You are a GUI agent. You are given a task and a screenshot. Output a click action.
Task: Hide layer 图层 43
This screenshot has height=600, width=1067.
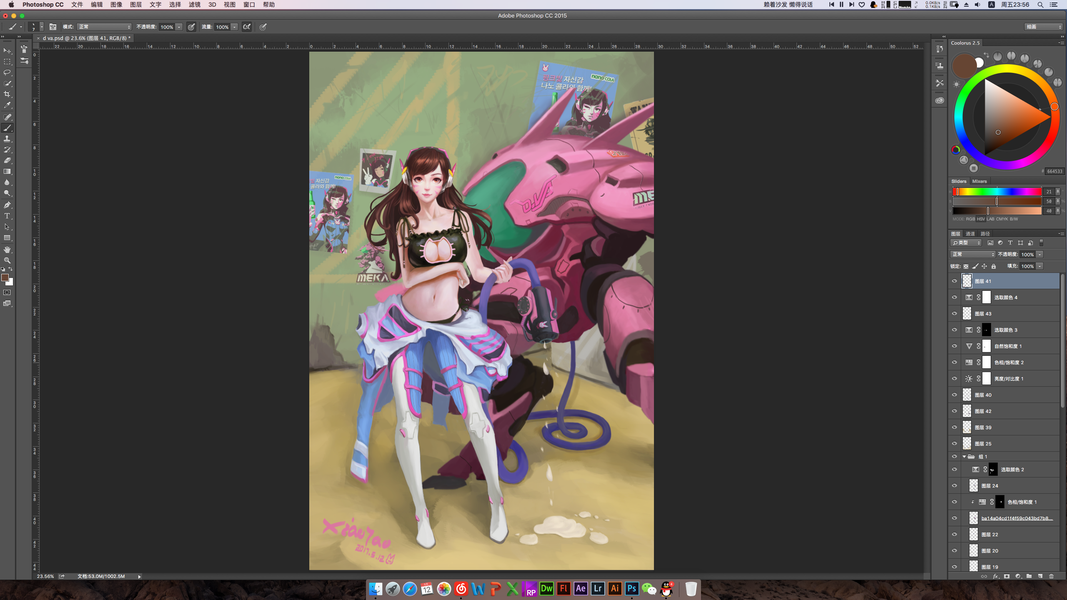pyautogui.click(x=954, y=314)
